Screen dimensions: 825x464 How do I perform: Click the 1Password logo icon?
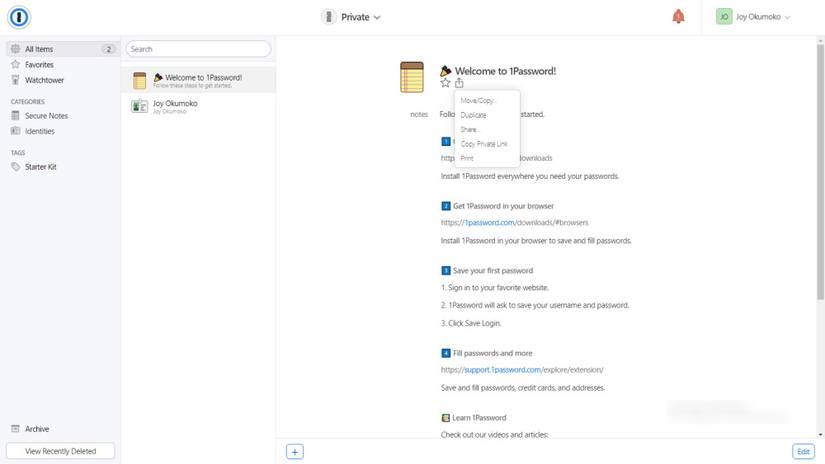pos(19,17)
